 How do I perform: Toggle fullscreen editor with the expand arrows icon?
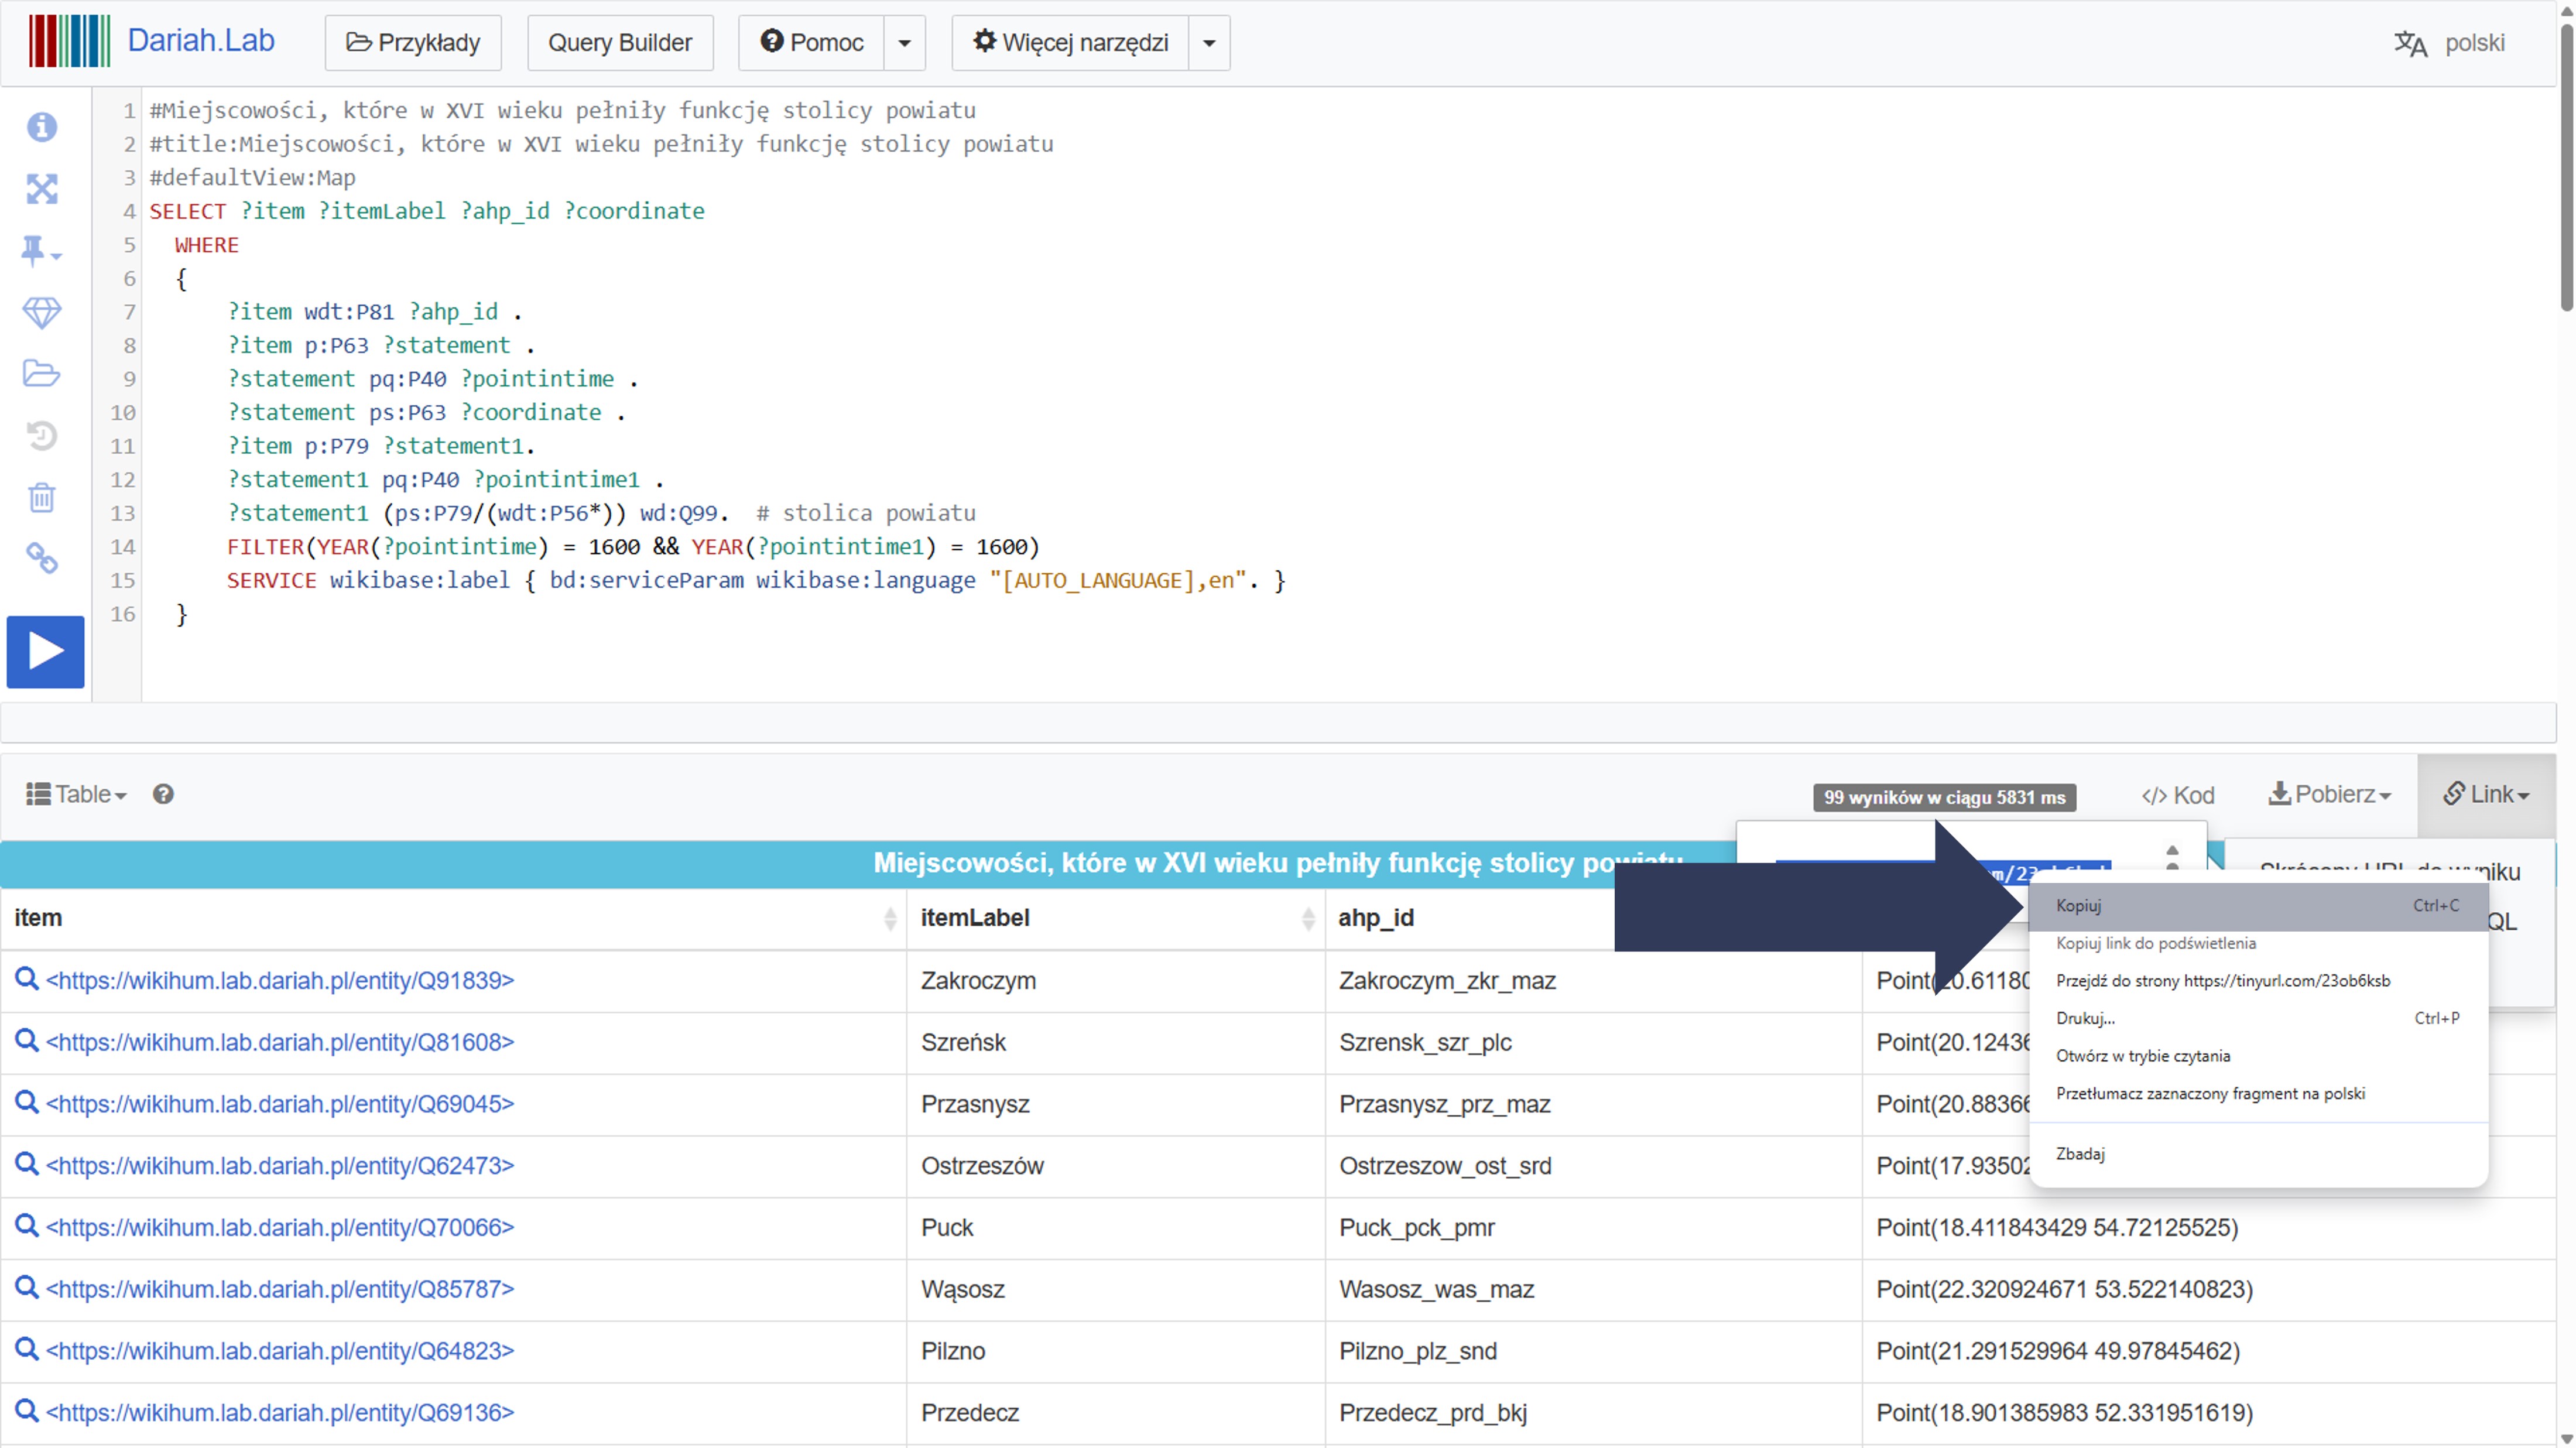[41, 189]
